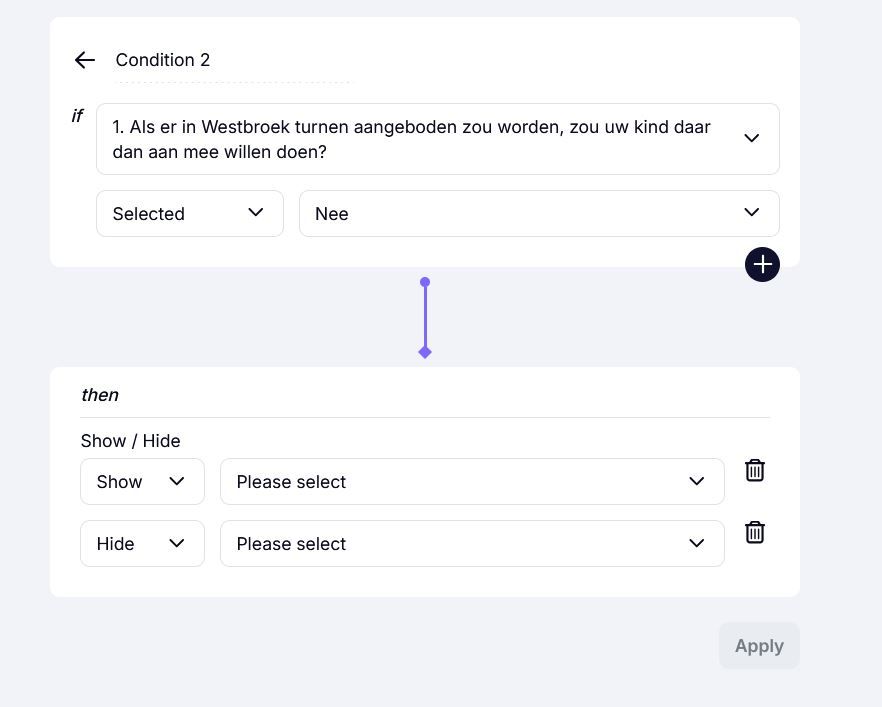Go back using the left arrow icon
Viewport: 882px width, 707px height.
click(84, 60)
